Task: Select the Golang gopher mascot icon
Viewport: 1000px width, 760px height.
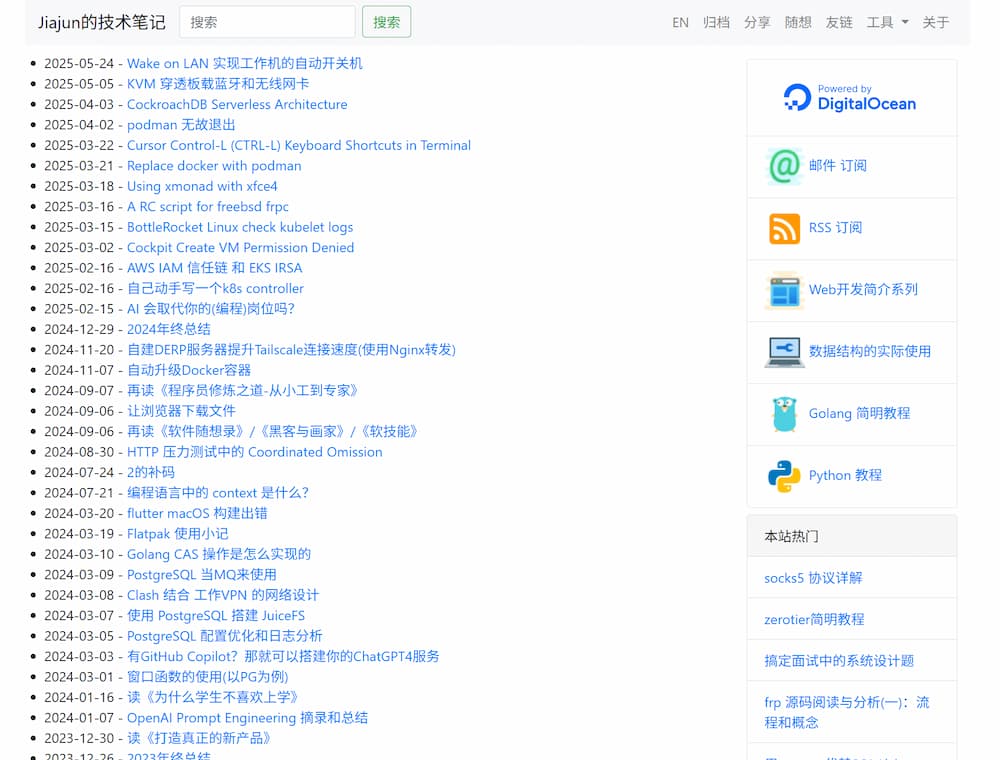Action: (x=785, y=413)
